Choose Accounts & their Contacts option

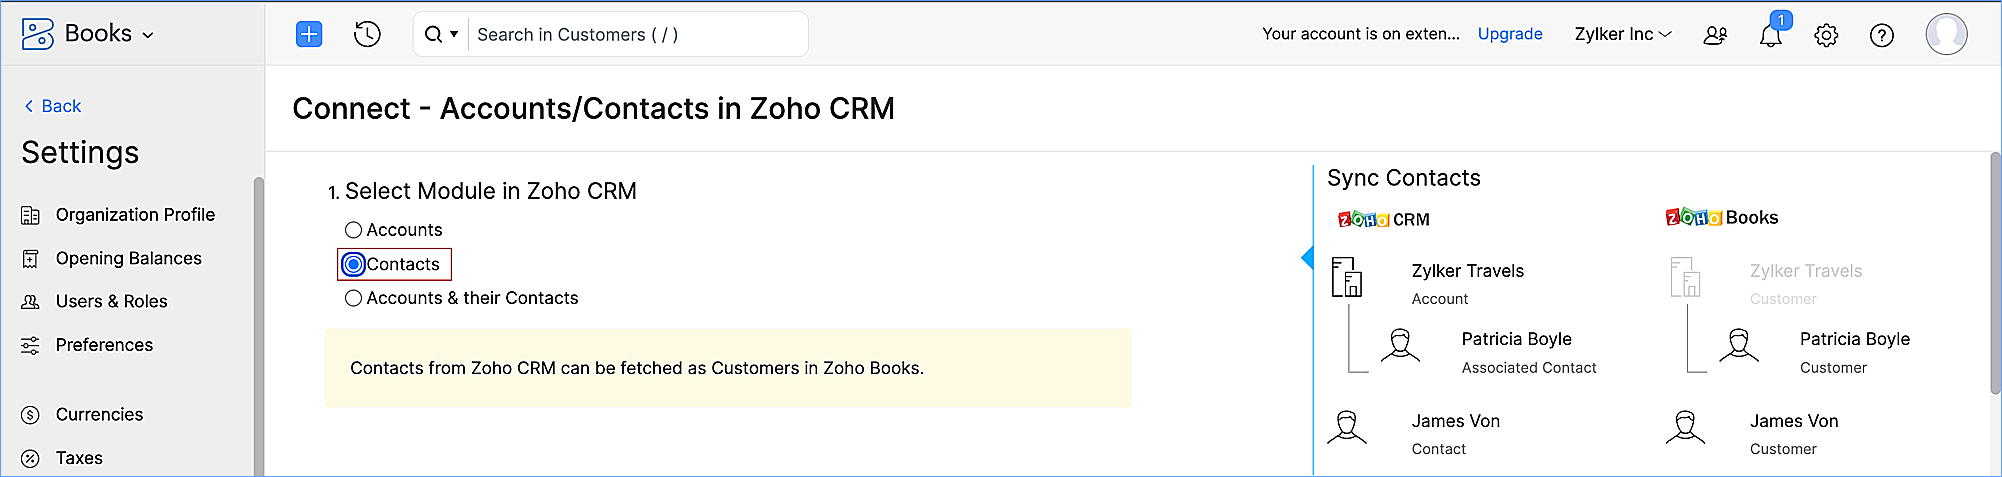click(353, 298)
